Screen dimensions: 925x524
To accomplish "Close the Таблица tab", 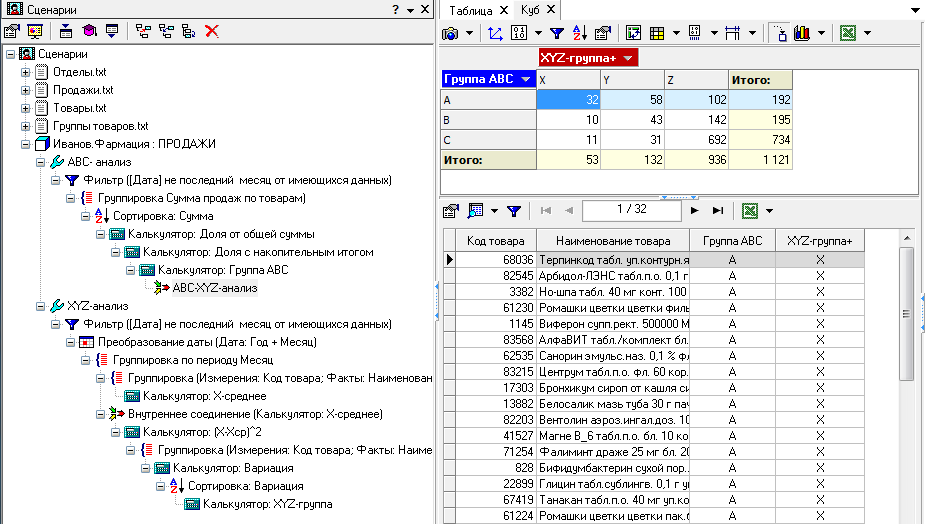I will tap(503, 10).
